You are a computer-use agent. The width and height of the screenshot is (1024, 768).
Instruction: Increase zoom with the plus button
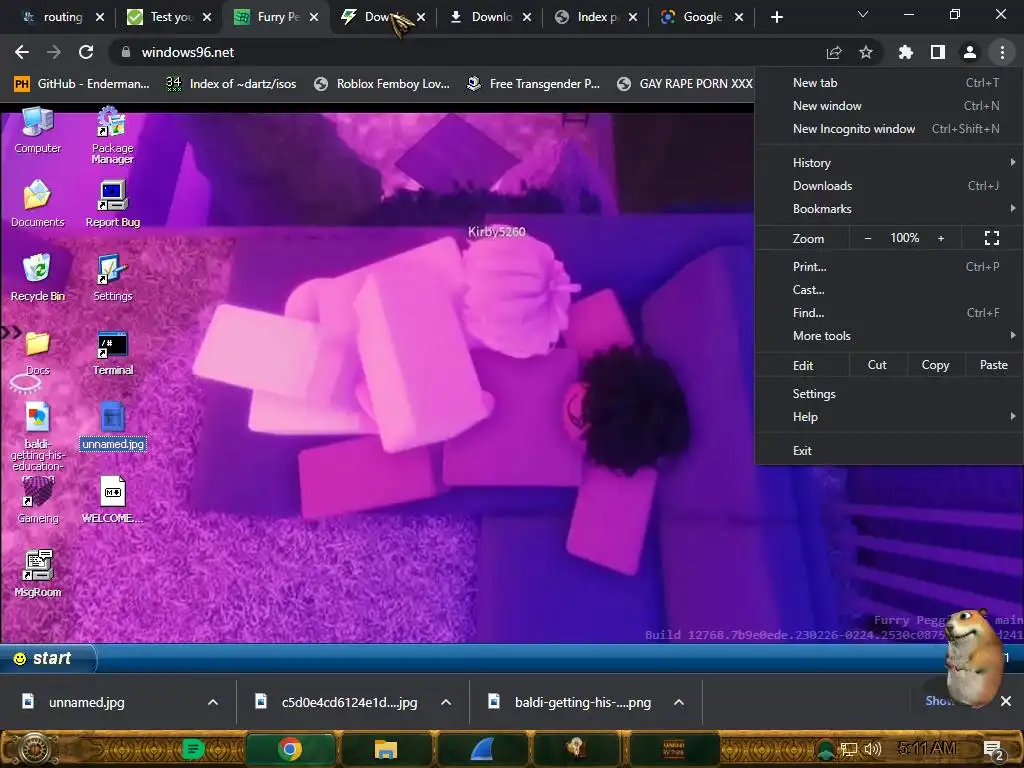tap(941, 238)
